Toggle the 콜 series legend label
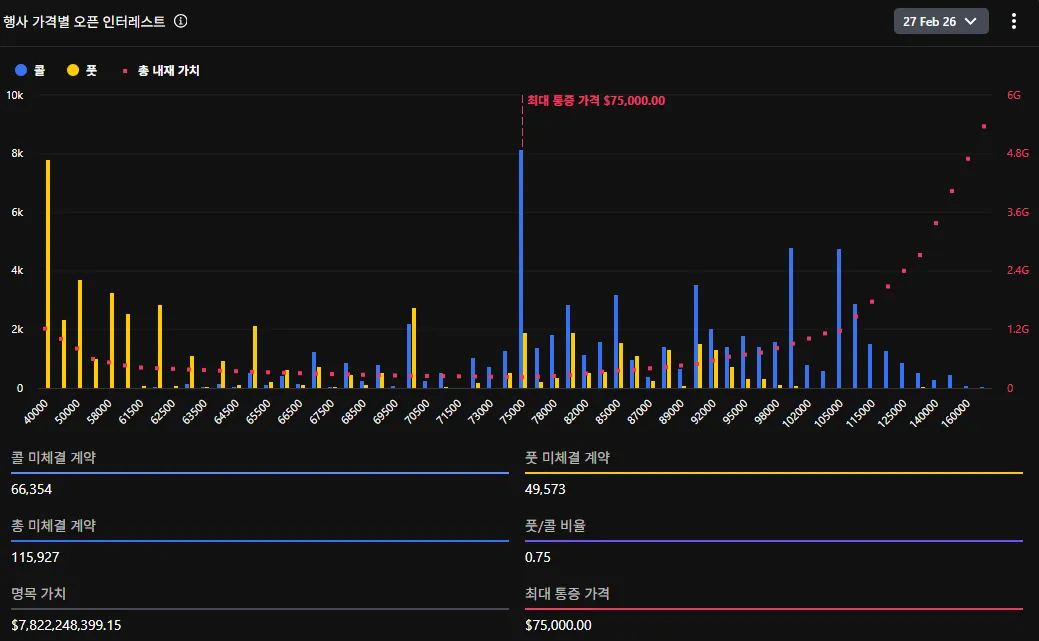This screenshot has width=1039, height=641. pos(40,71)
